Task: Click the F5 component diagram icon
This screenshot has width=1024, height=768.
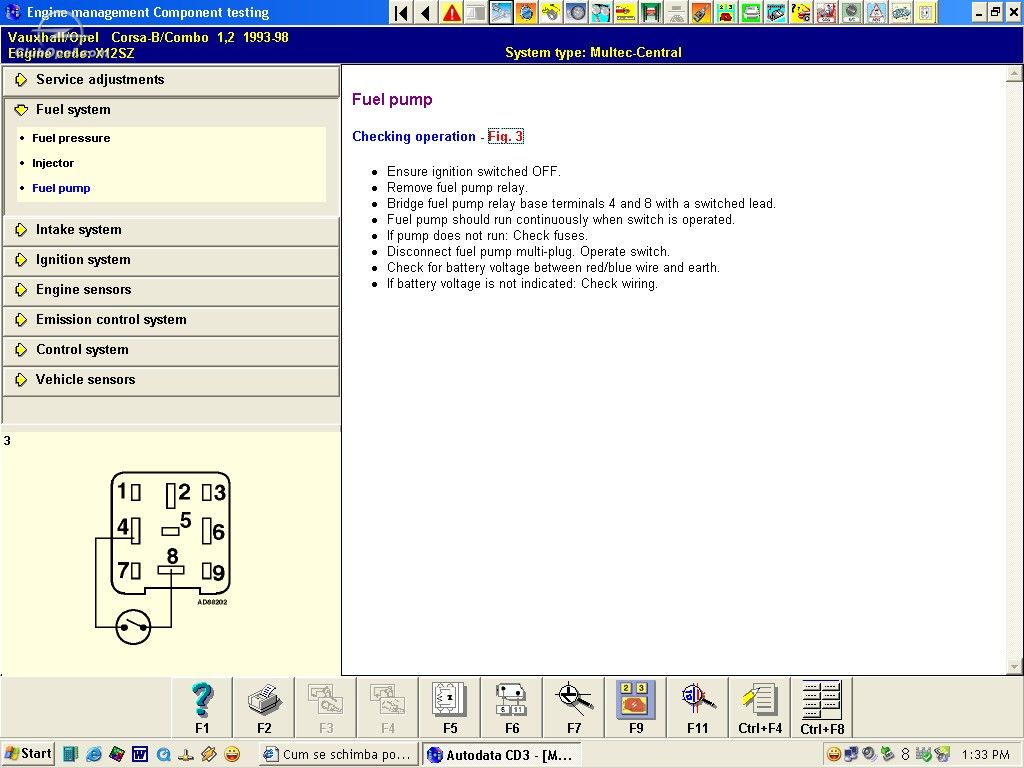Action: pos(450,707)
